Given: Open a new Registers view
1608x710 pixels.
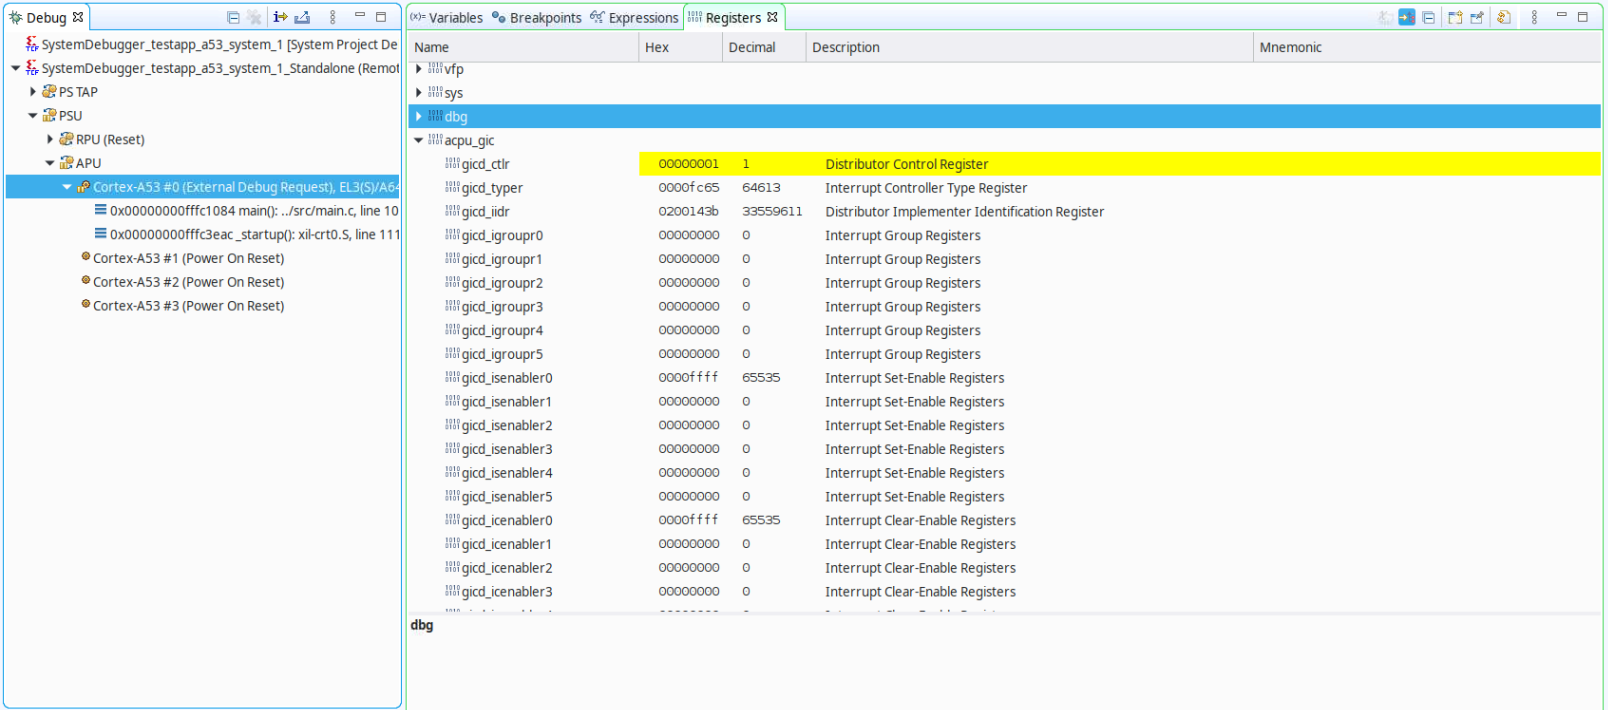Looking at the screenshot, I should 1455,17.
